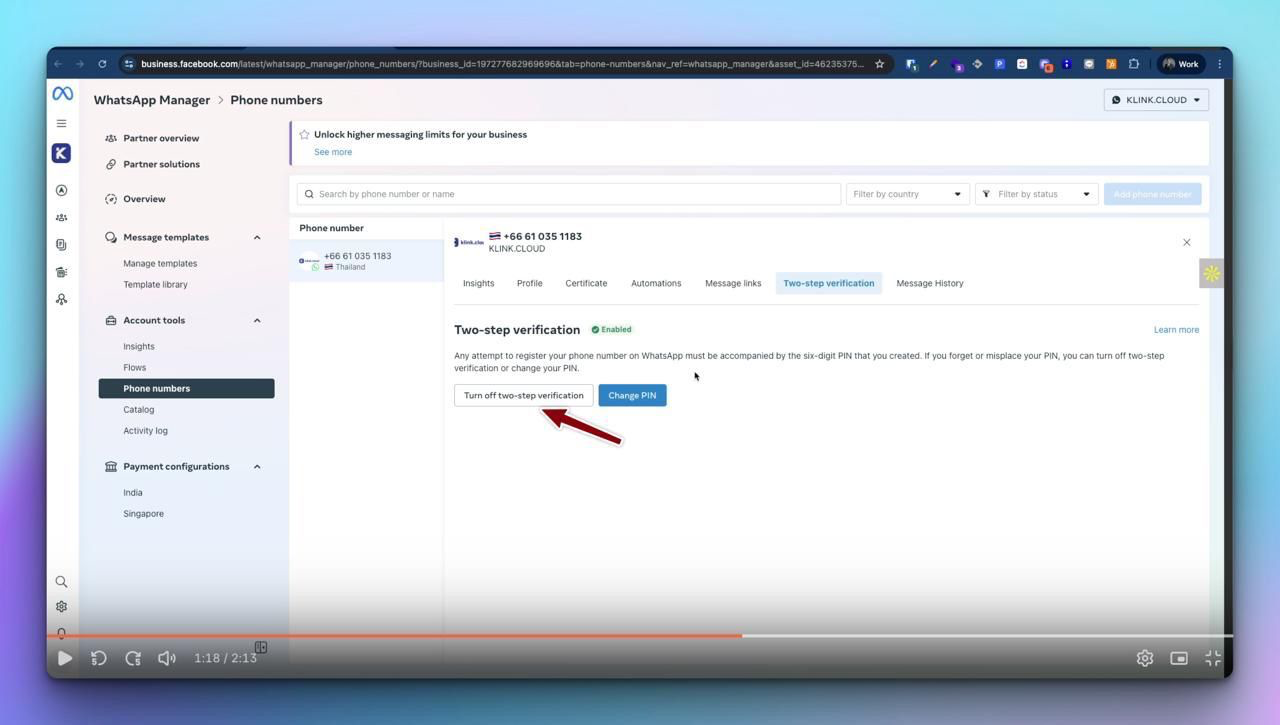Click the video progress bar
Screen dimensions: 1280x725
coord(640,636)
